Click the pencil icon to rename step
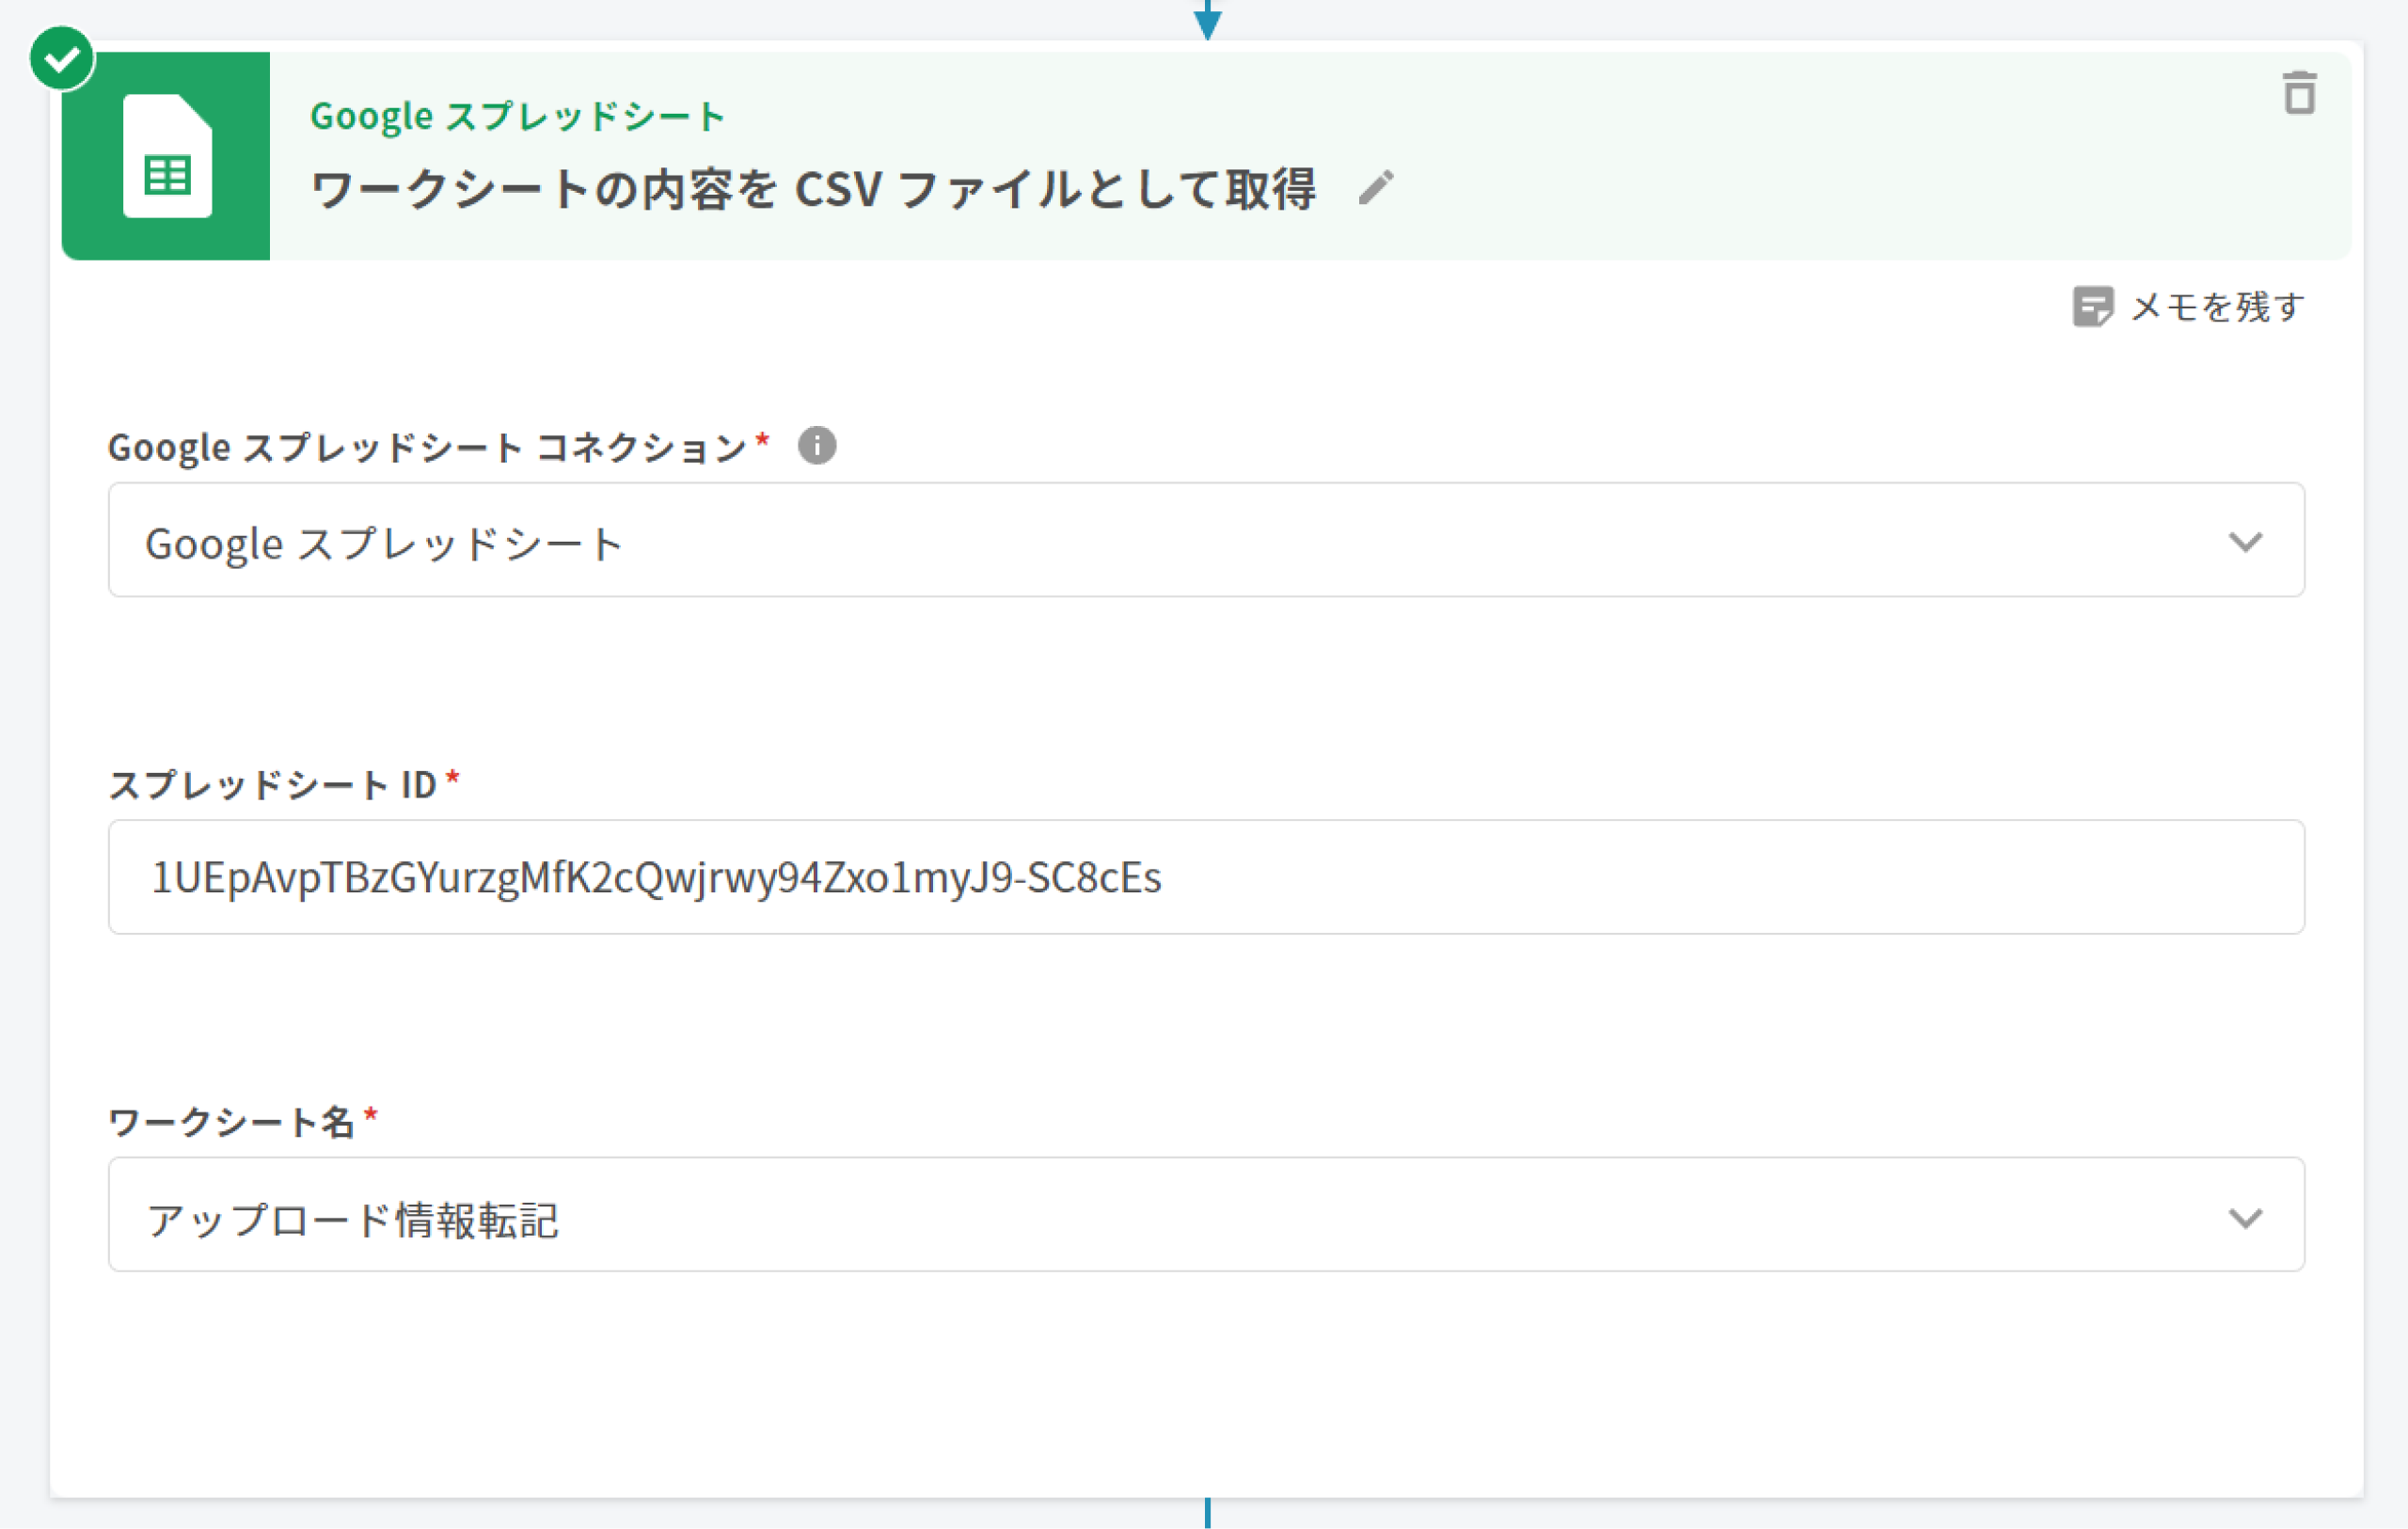2408x1529 pixels. [1376, 187]
